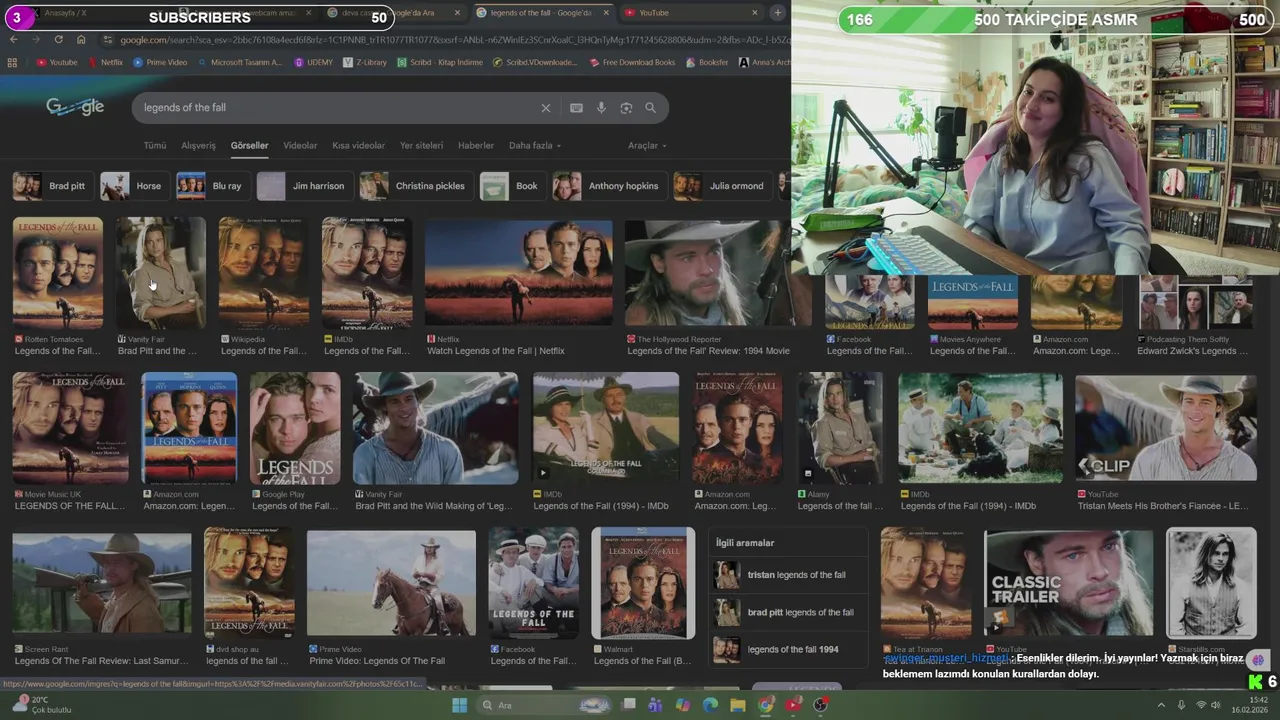Screen dimensions: 1280x720
Task: Filter images by Book chip
Action: point(512,186)
